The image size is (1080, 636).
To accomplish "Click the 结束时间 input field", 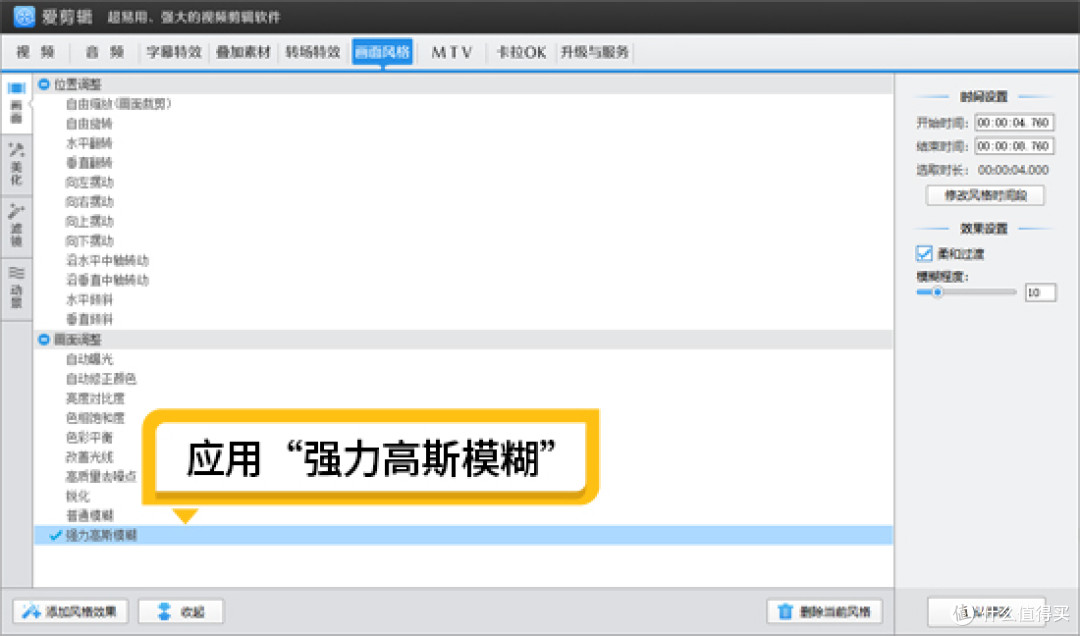I will [1014, 146].
